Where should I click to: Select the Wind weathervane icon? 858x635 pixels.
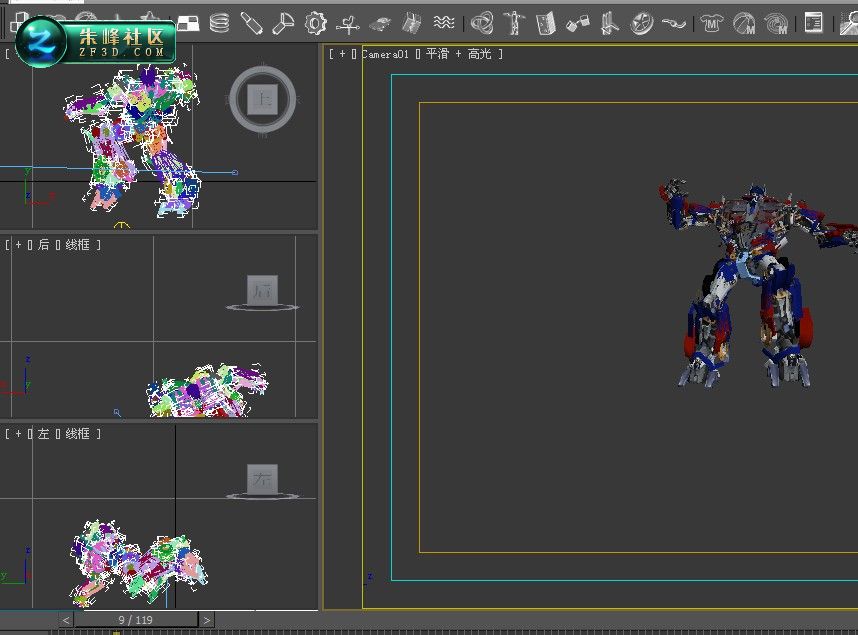[x=348, y=24]
